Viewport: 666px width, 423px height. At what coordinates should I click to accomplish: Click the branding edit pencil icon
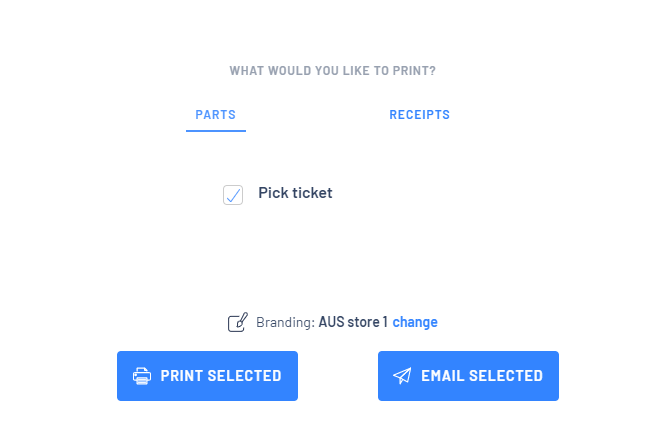coord(238,322)
